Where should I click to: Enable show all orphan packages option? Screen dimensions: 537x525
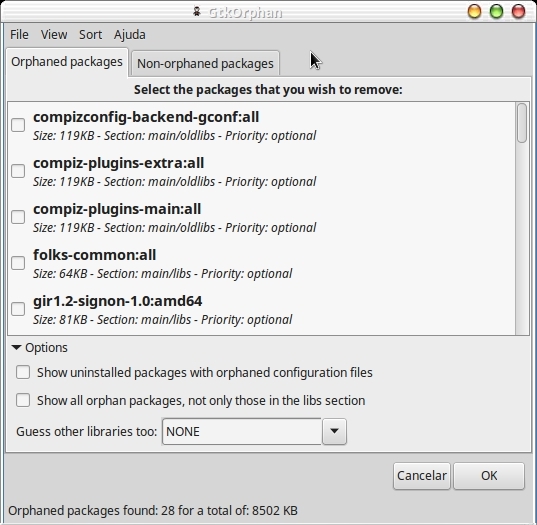point(23,400)
